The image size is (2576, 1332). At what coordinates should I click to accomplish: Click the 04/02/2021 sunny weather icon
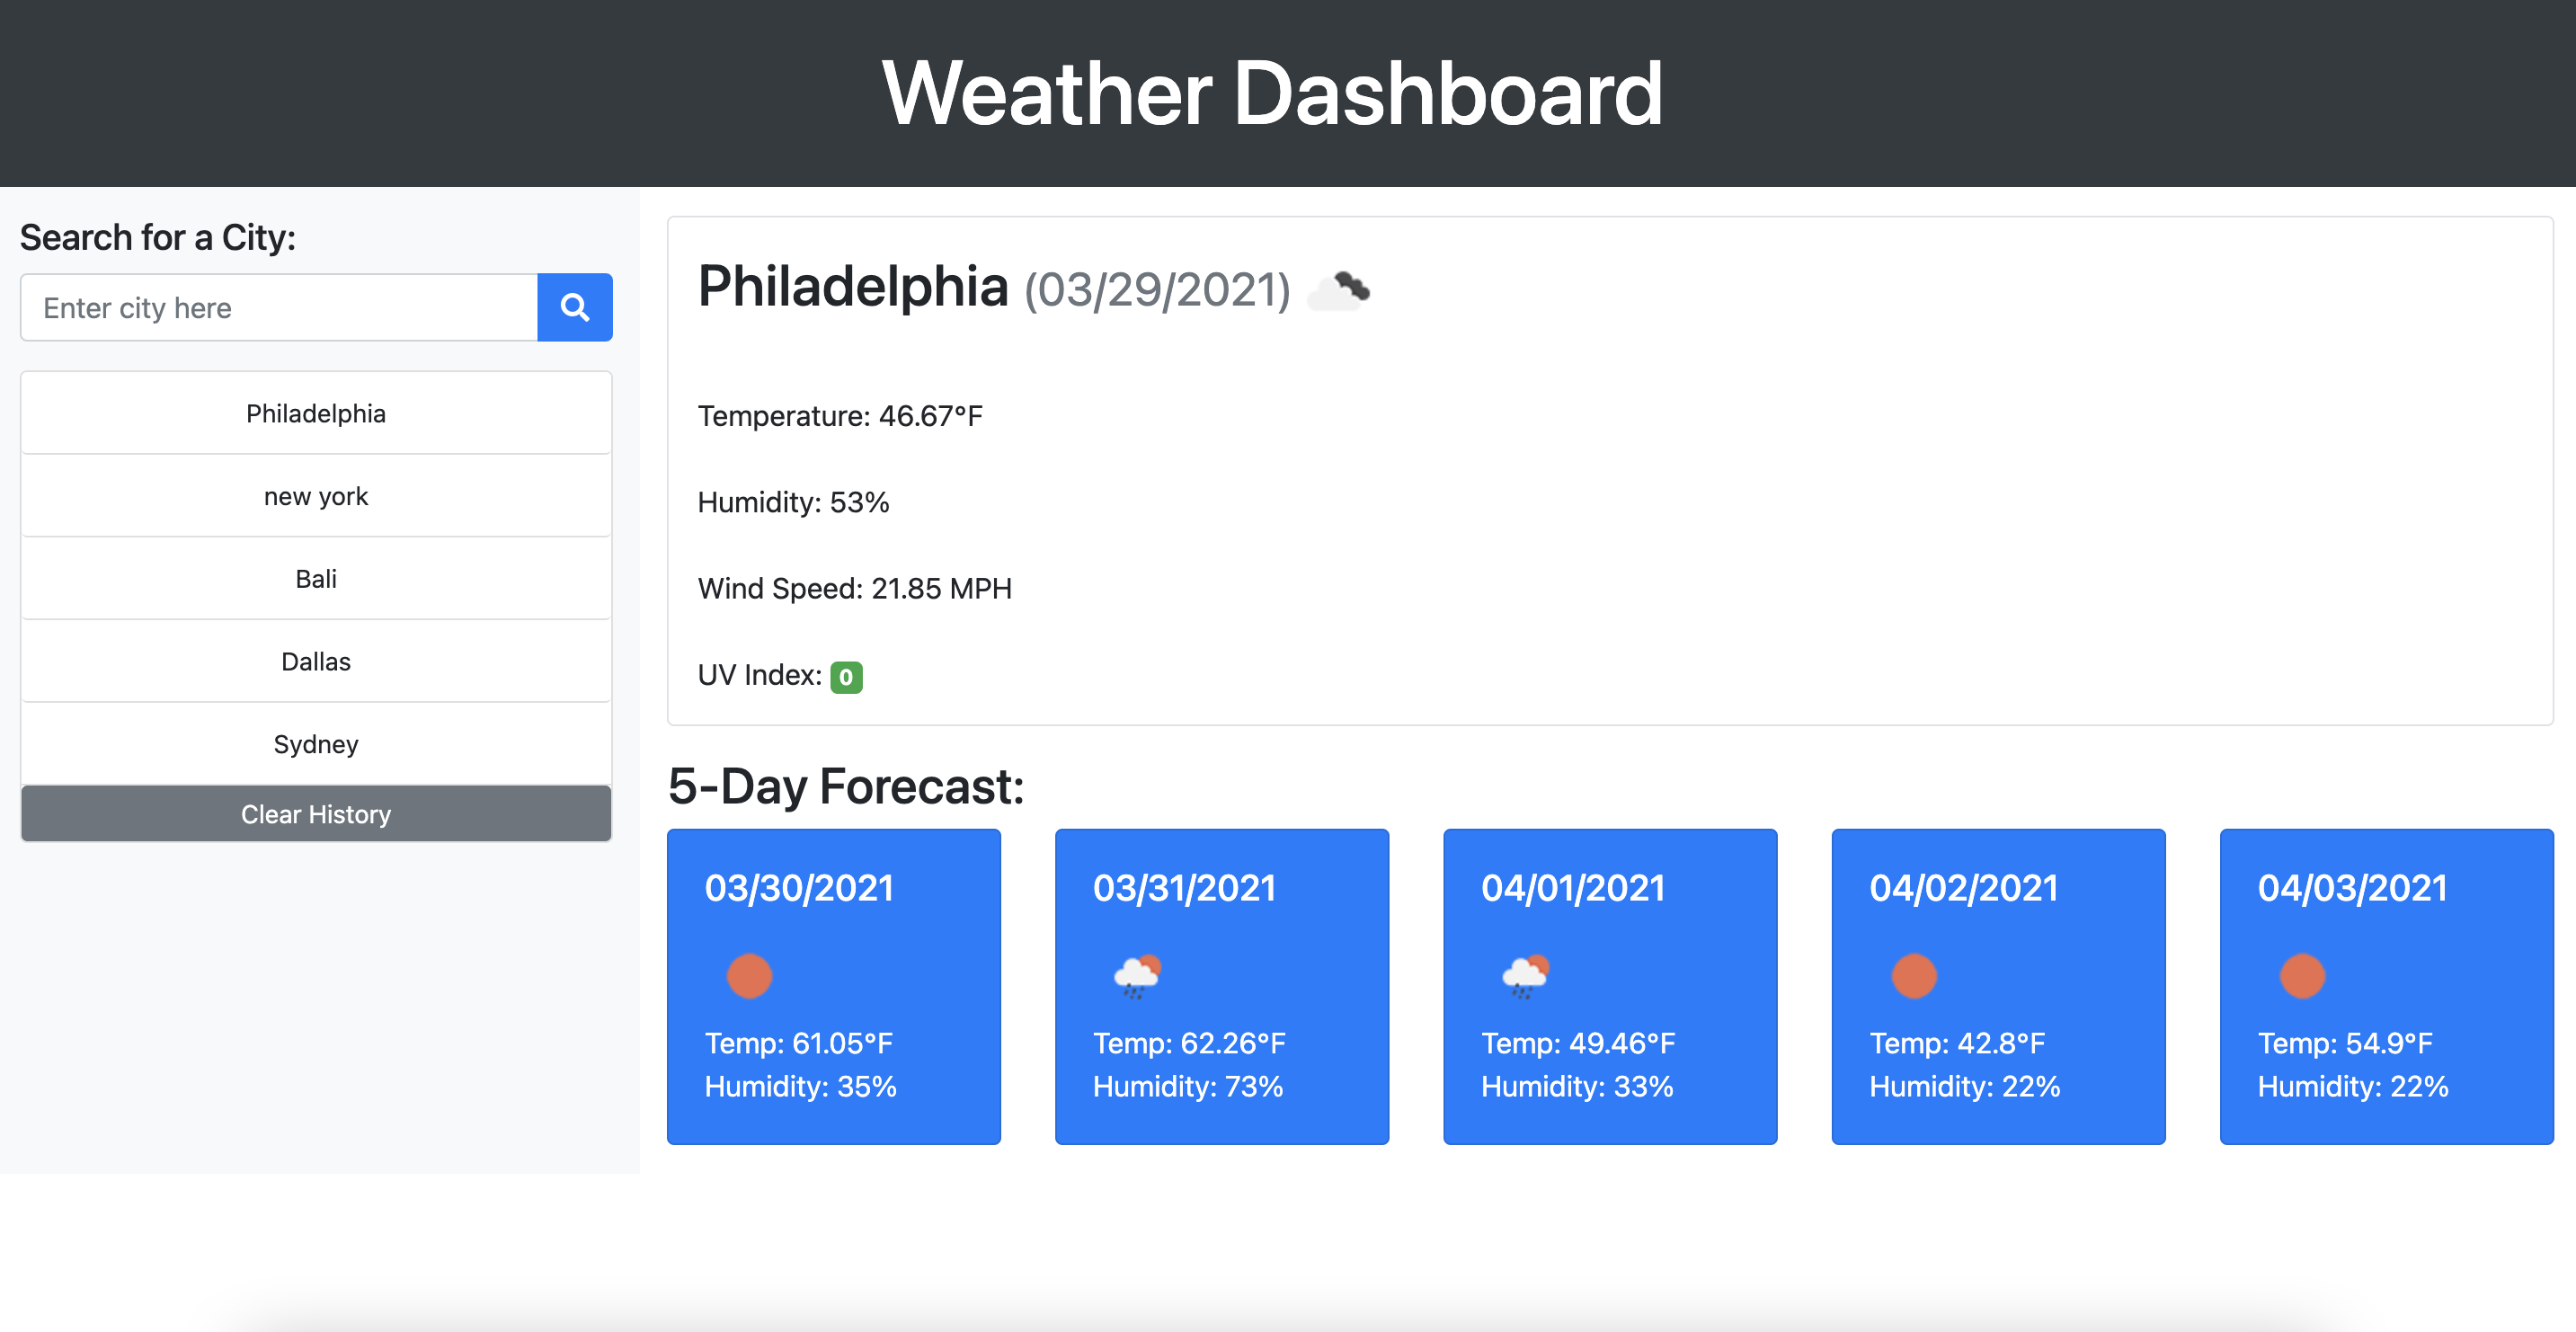pyautogui.click(x=1914, y=977)
